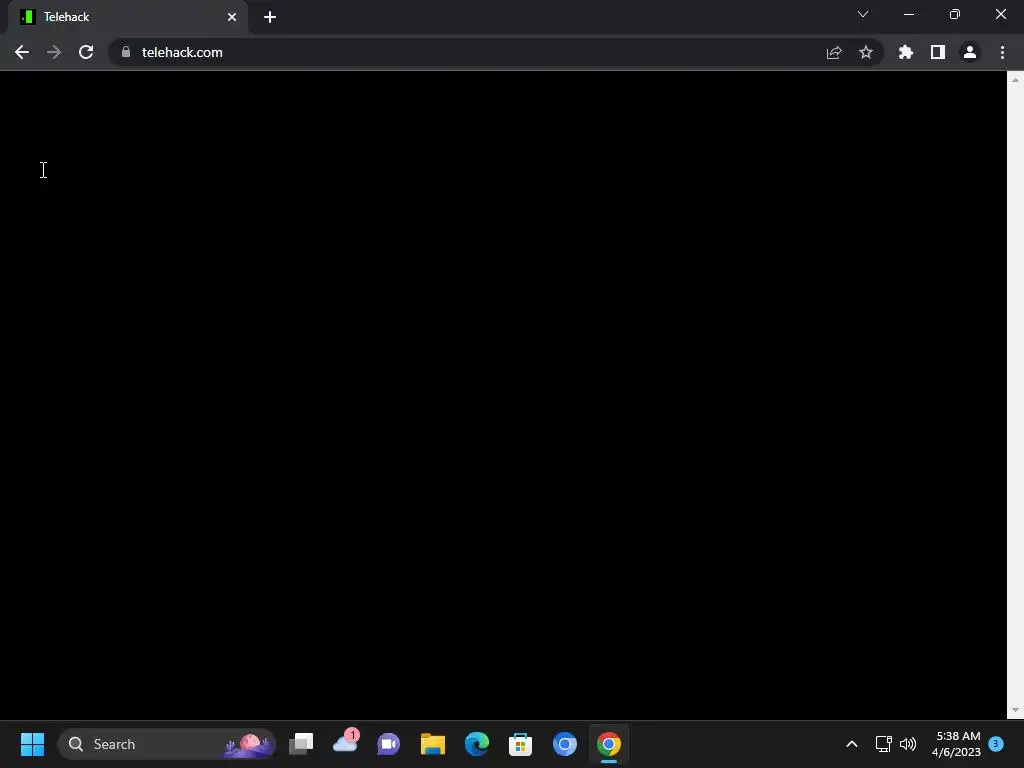
Task: Close the Telehack tab
Action: pyautogui.click(x=232, y=17)
